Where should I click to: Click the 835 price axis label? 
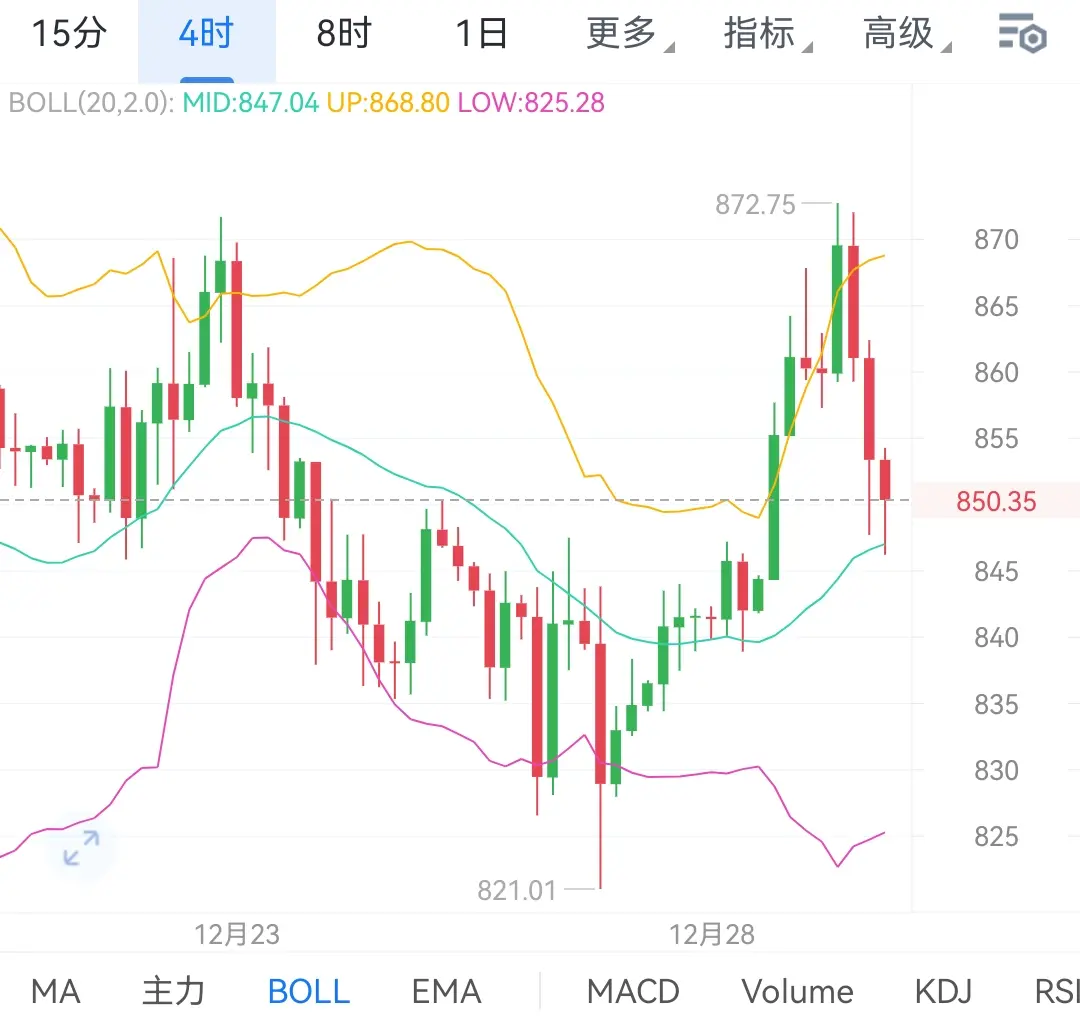996,705
